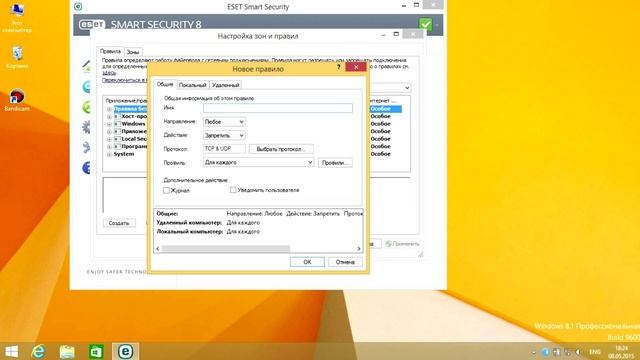Click the Переключиться link in rules window
Screen dimensions: 640x360
[124, 80]
